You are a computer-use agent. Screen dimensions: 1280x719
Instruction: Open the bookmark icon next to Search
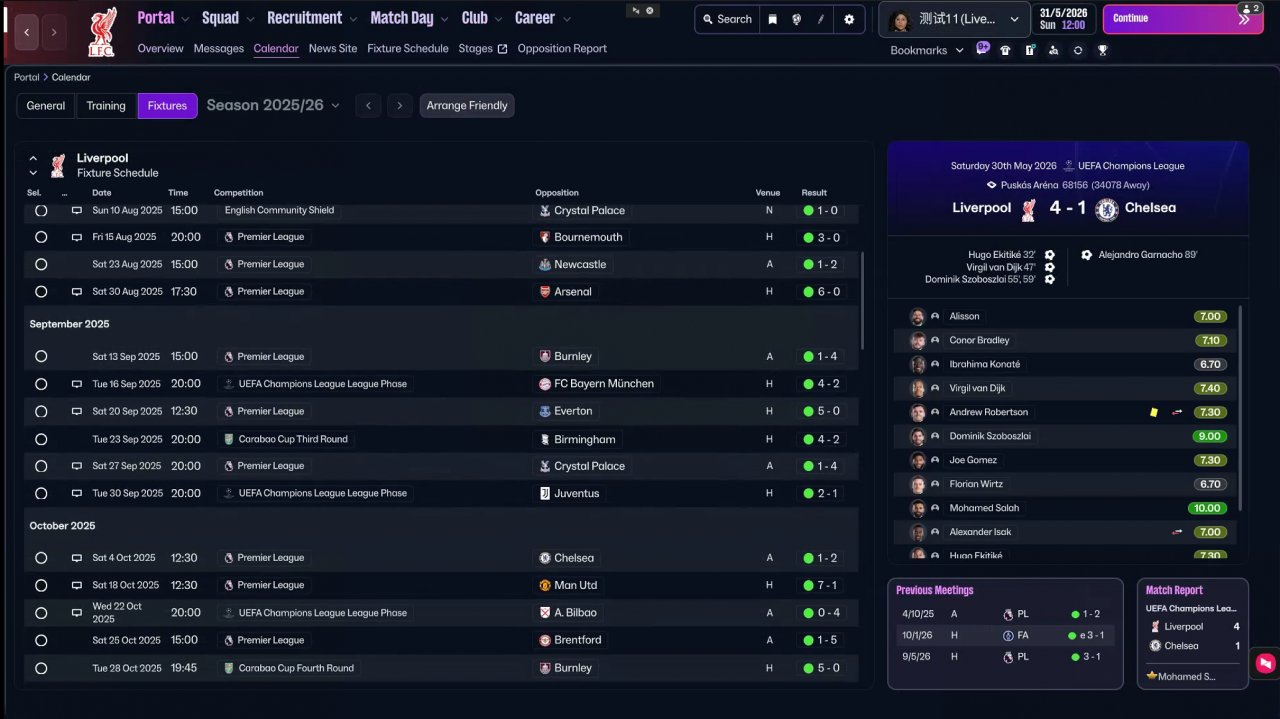(x=773, y=19)
